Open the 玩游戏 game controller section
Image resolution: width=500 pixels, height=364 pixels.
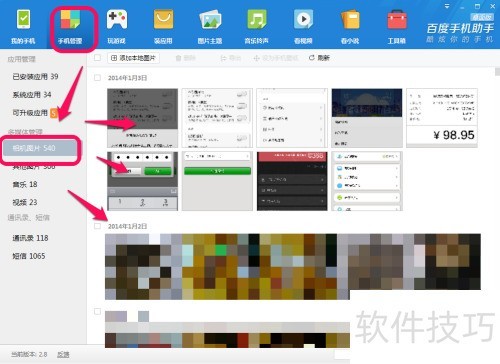(116, 27)
